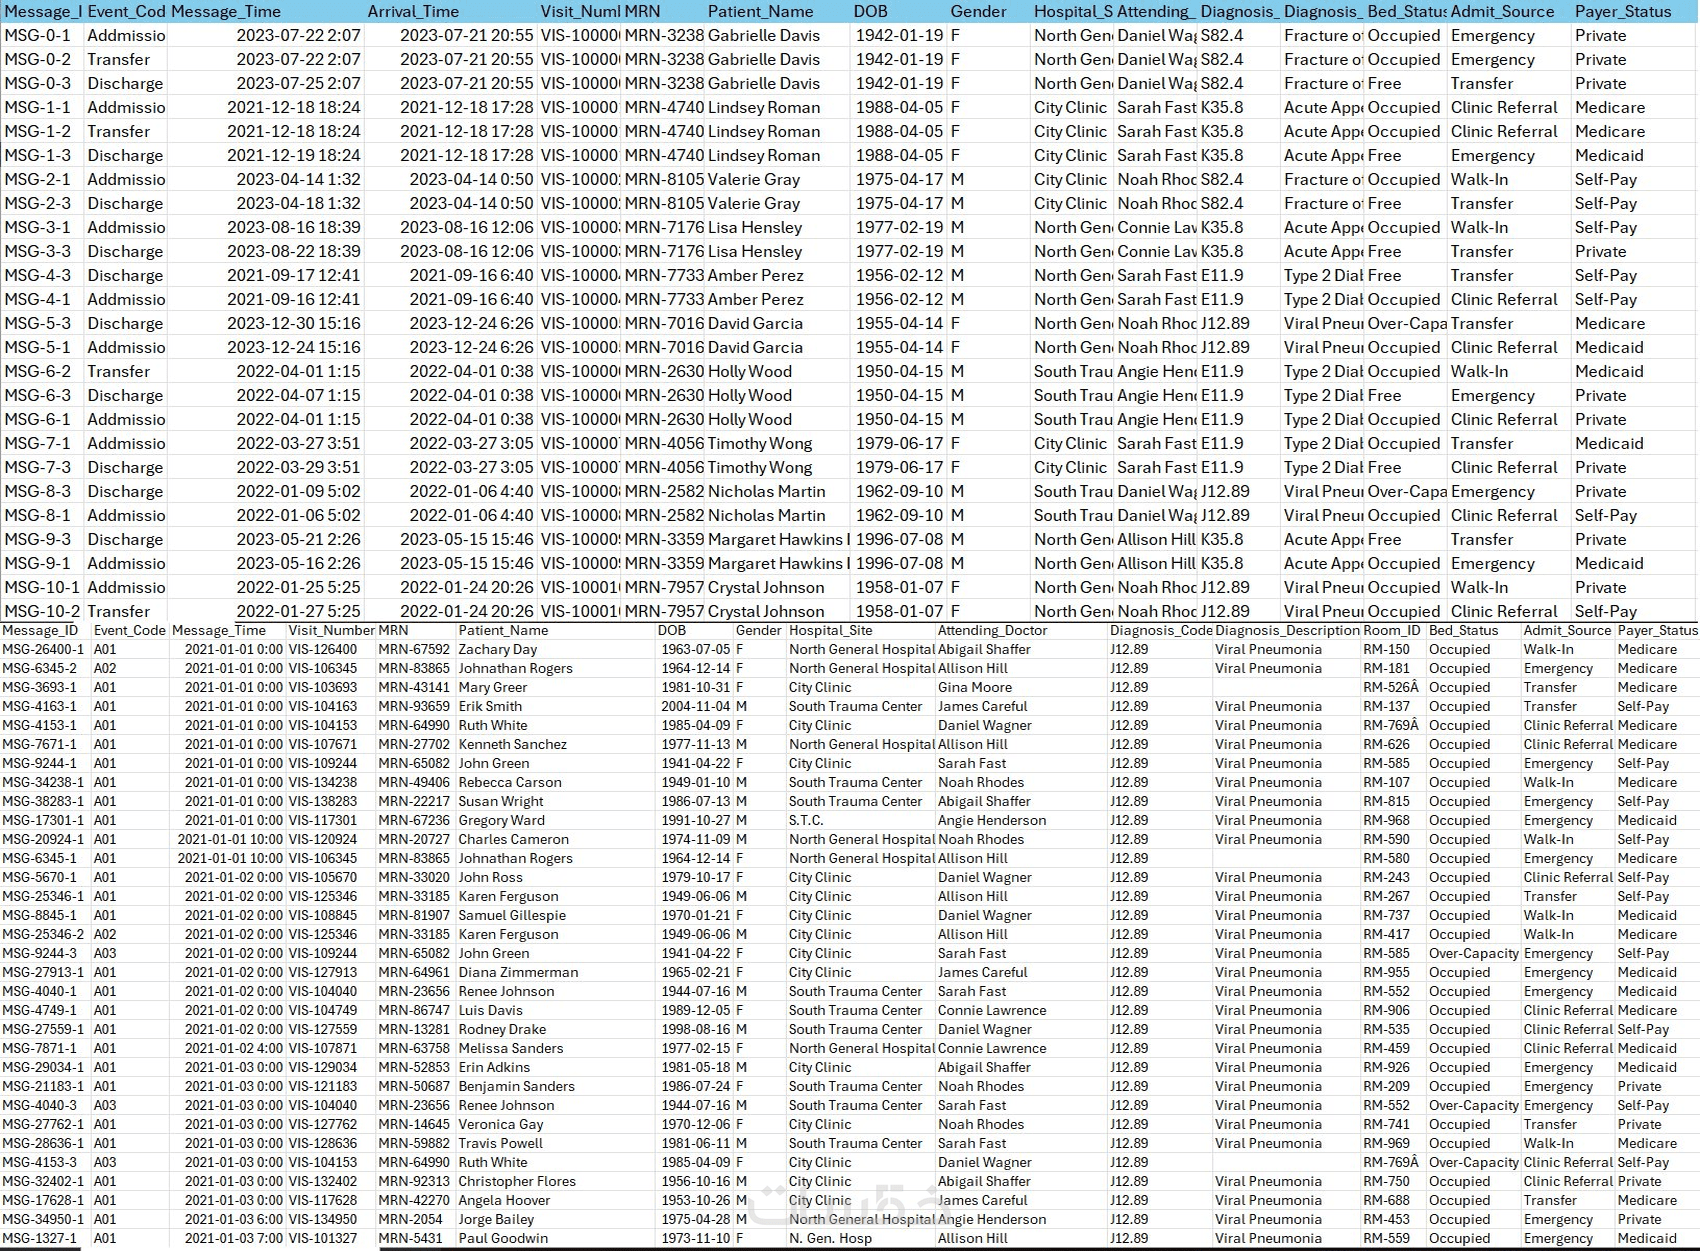Click message time 2022-01-09 5:02
Image resolution: width=1700 pixels, height=1251 pixels.
click(x=298, y=491)
